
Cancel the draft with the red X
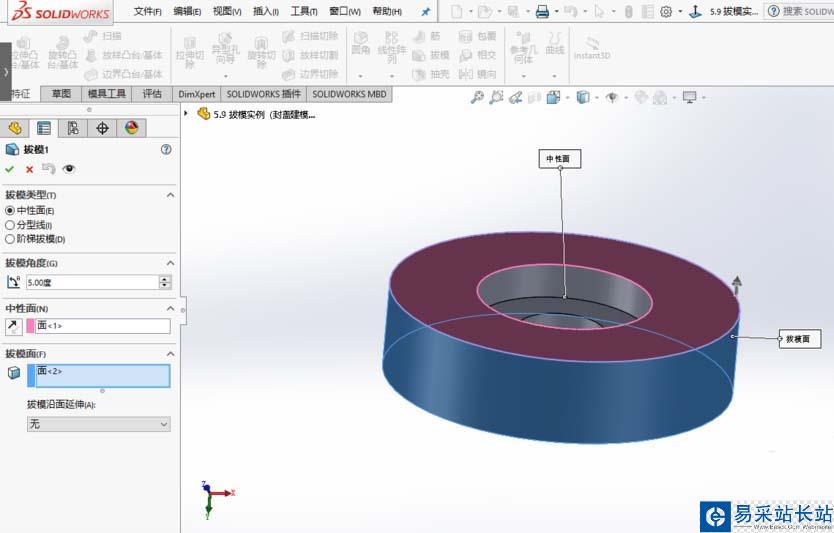coord(29,169)
